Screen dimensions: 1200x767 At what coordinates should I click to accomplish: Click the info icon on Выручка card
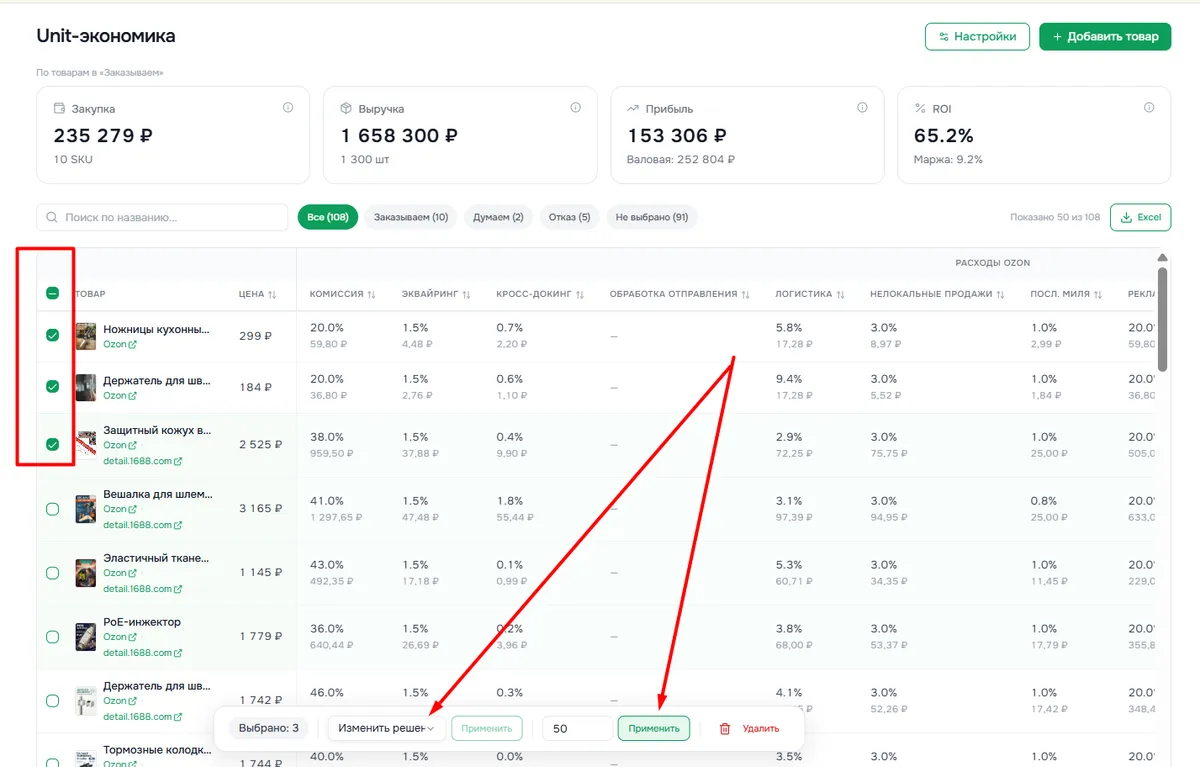coord(575,107)
